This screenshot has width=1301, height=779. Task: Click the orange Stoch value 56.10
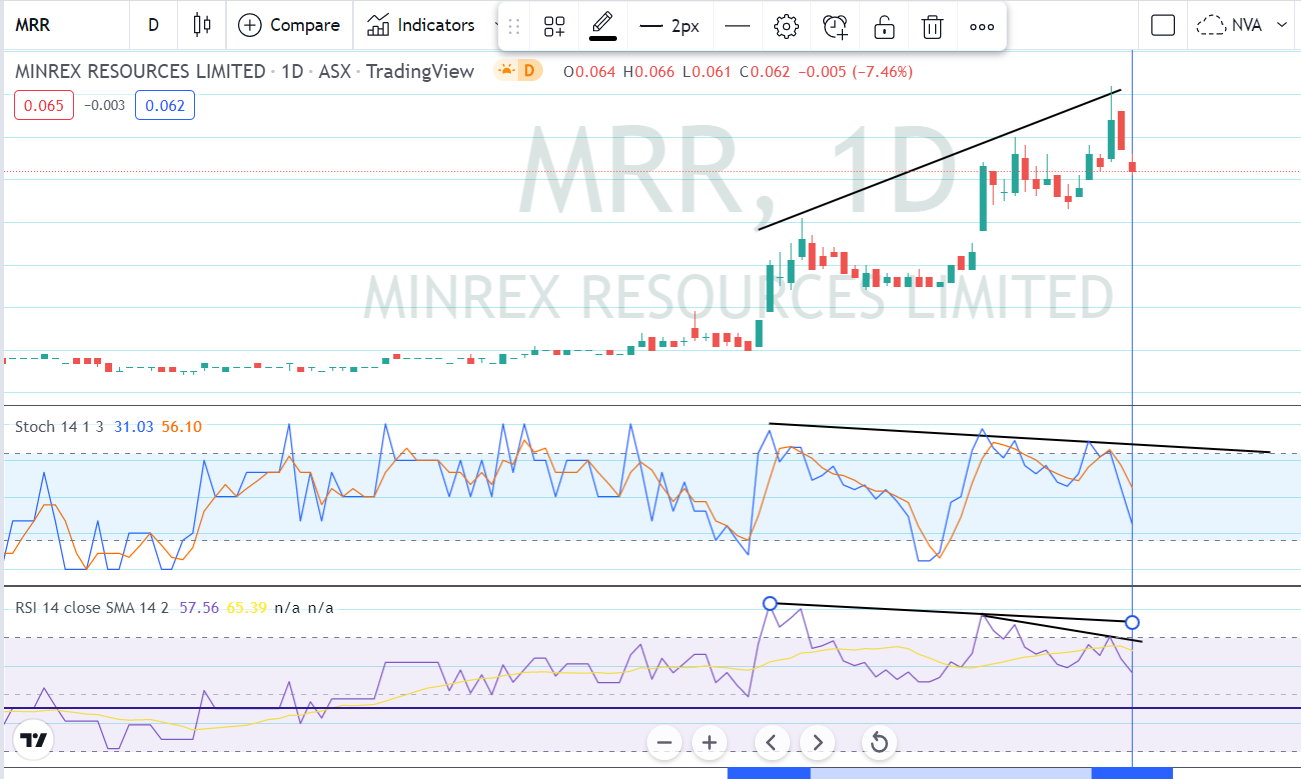[x=182, y=426]
